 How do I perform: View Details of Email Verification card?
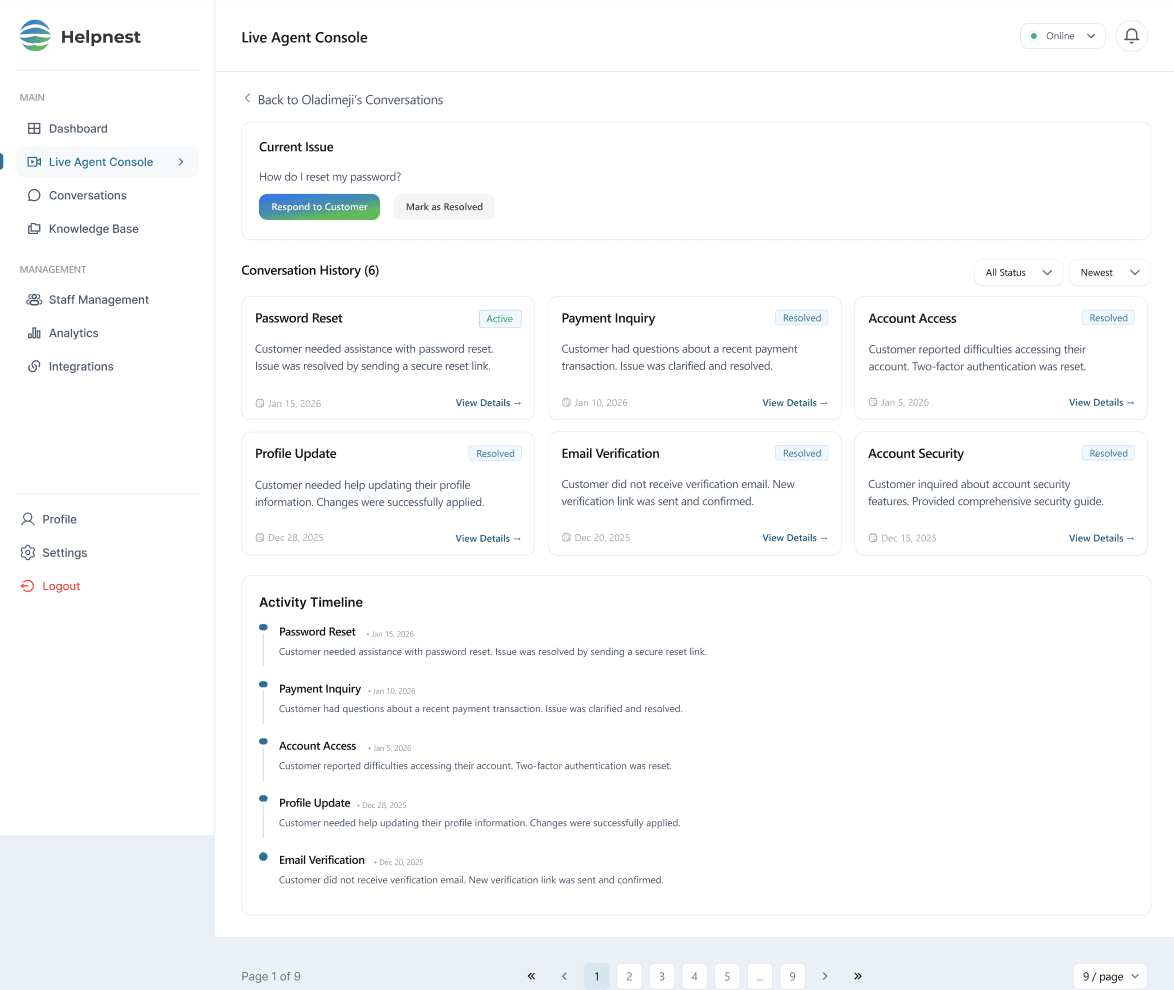click(795, 538)
